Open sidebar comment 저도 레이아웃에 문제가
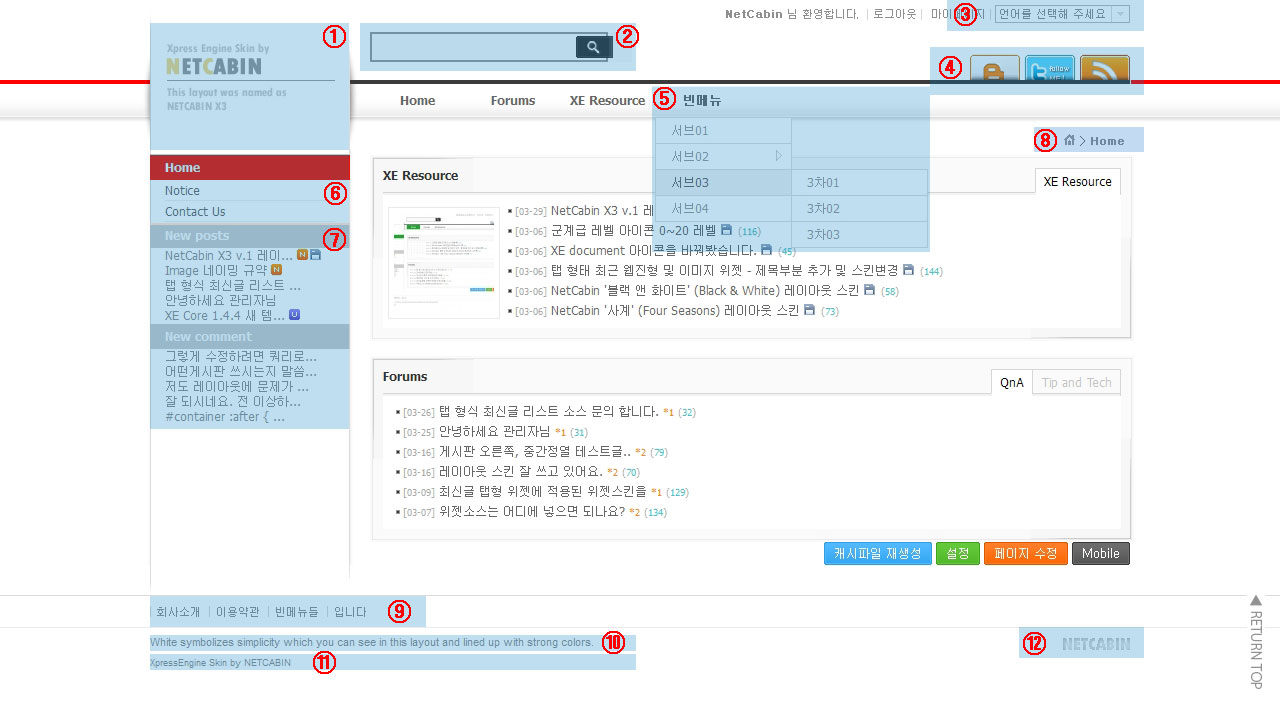Screen dimensions: 1280x720 click(x=237, y=386)
